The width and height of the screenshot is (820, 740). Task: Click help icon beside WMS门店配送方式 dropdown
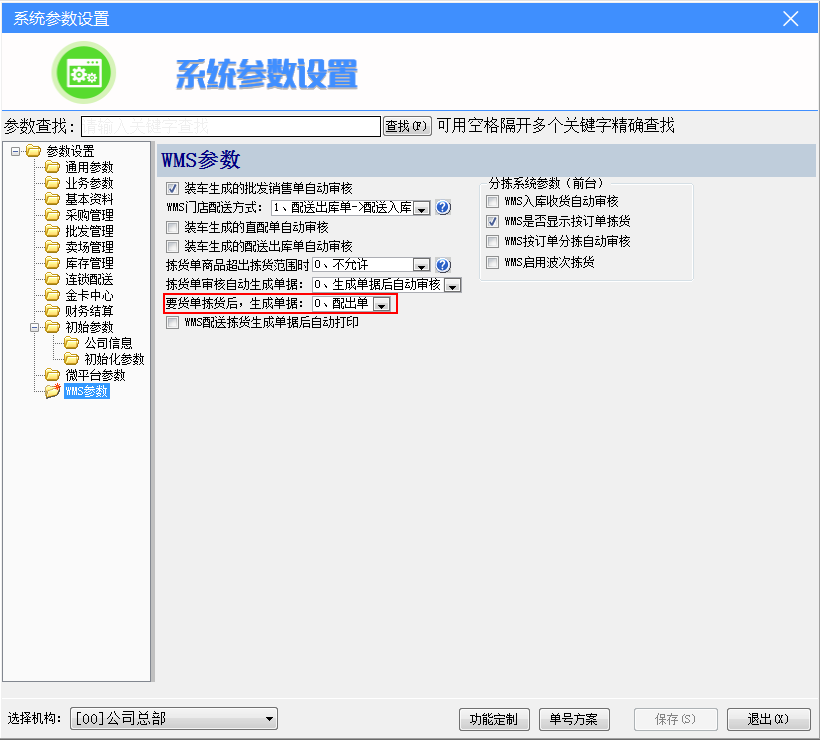coord(444,208)
